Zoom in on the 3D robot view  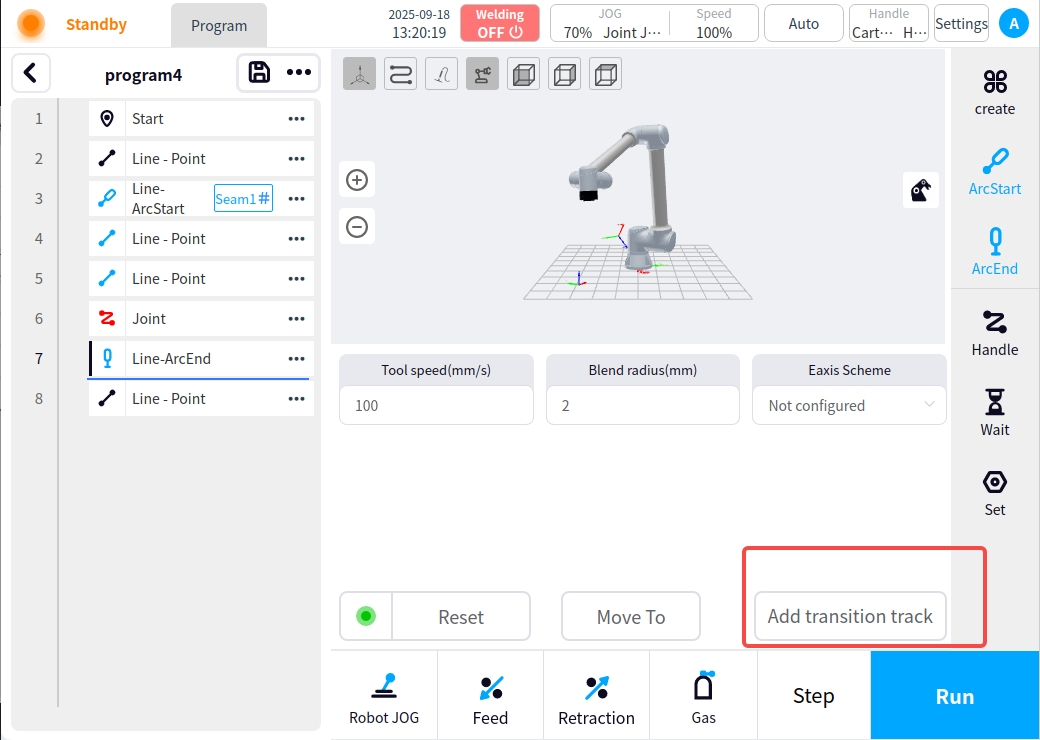tap(357, 180)
